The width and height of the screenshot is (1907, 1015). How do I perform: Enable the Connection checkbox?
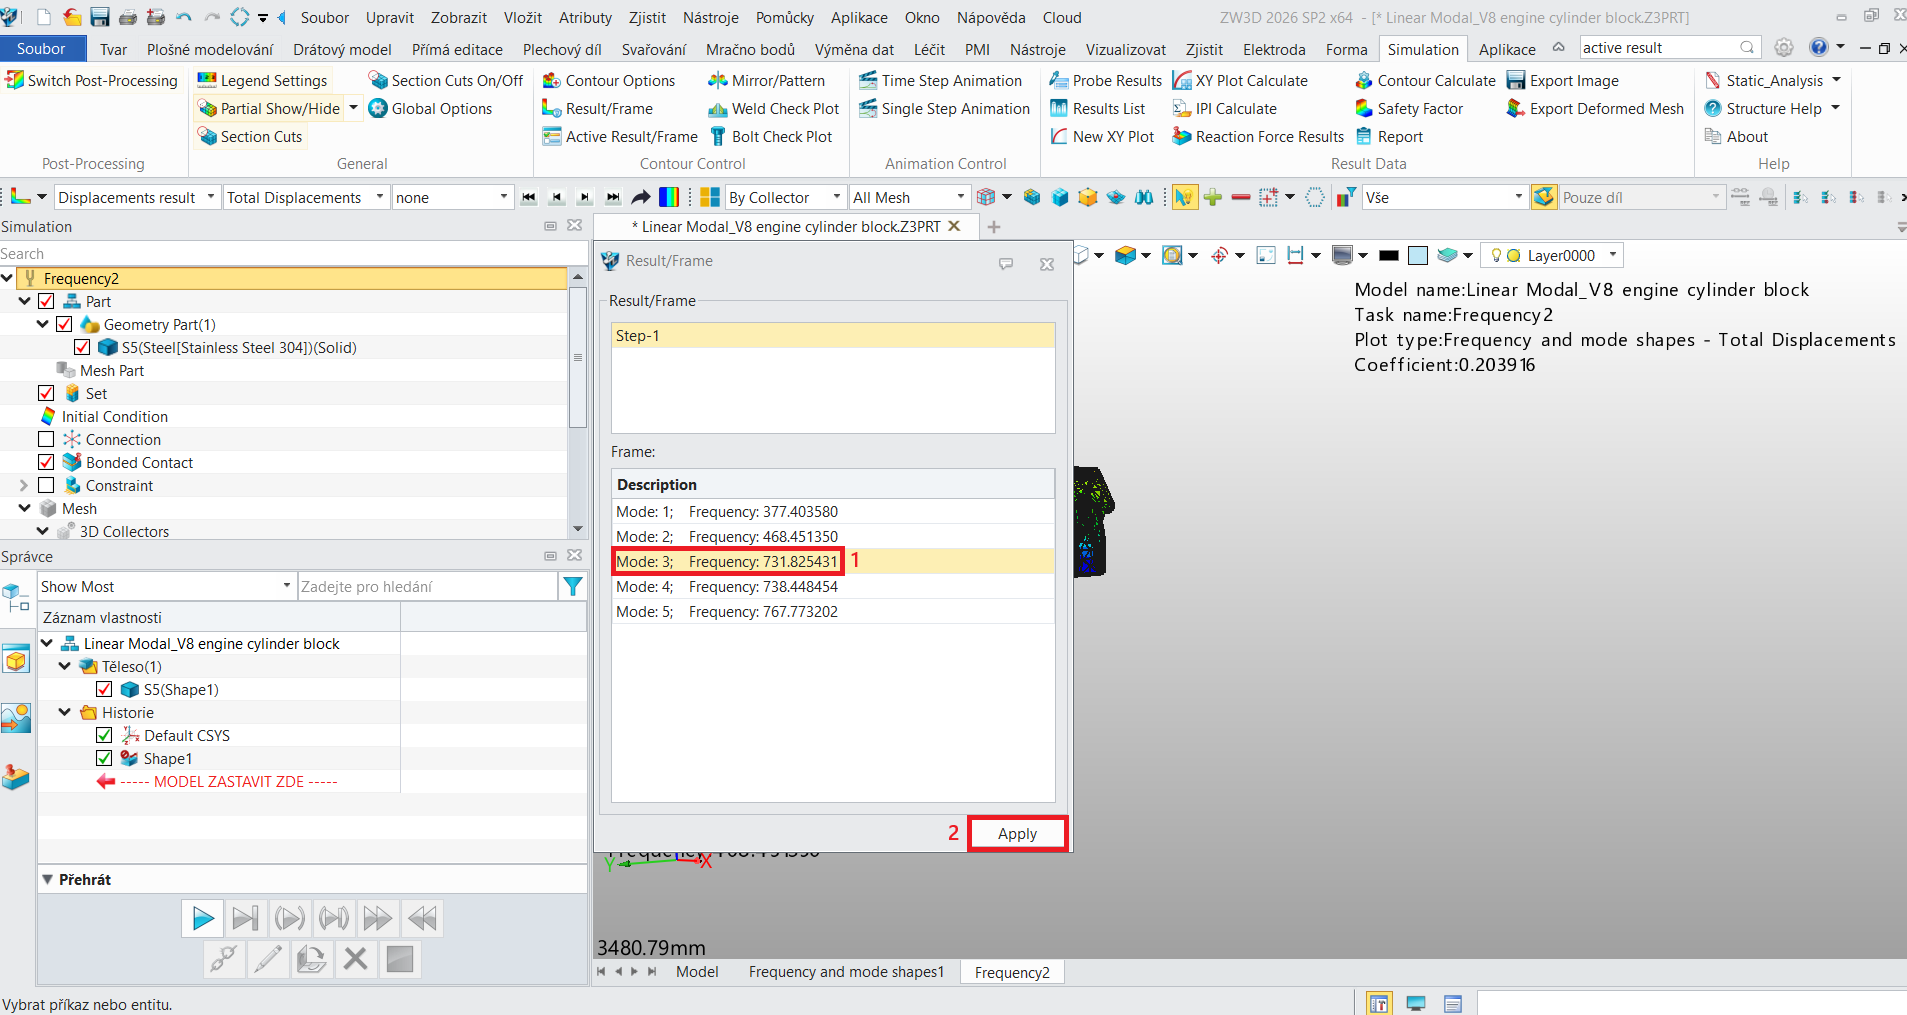[46, 439]
